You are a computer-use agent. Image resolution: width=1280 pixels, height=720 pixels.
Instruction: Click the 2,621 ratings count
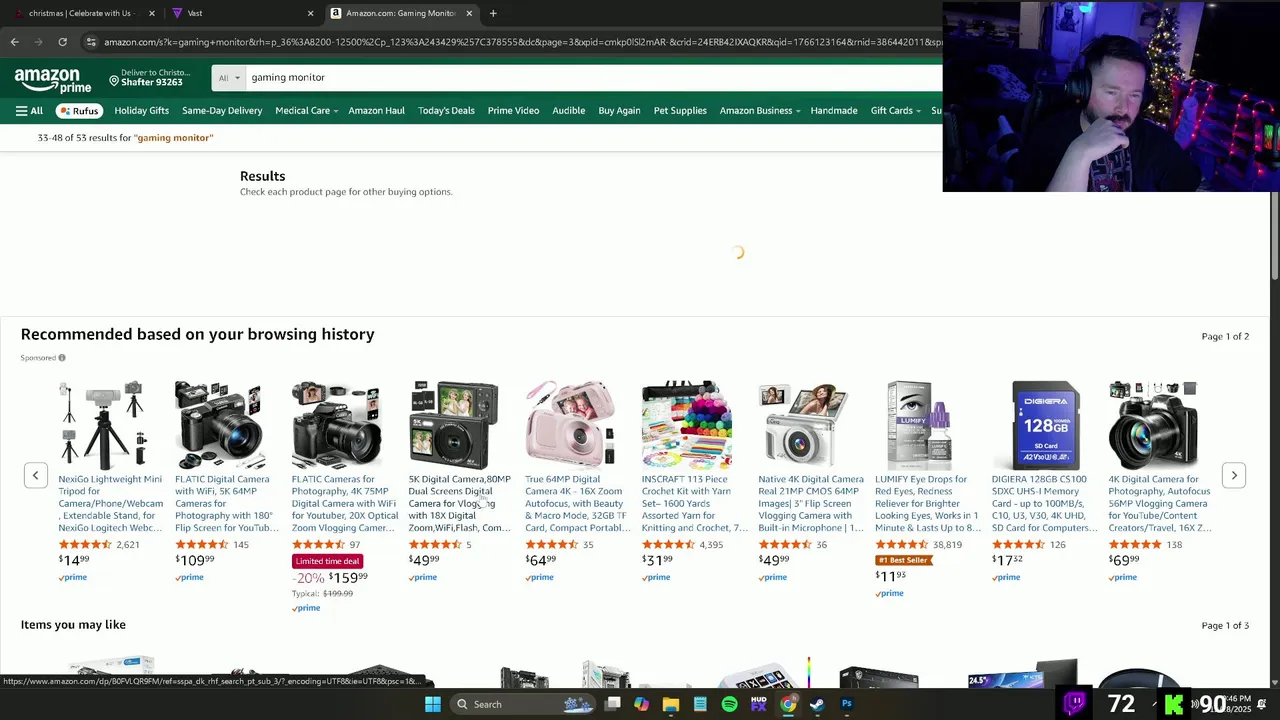128,545
